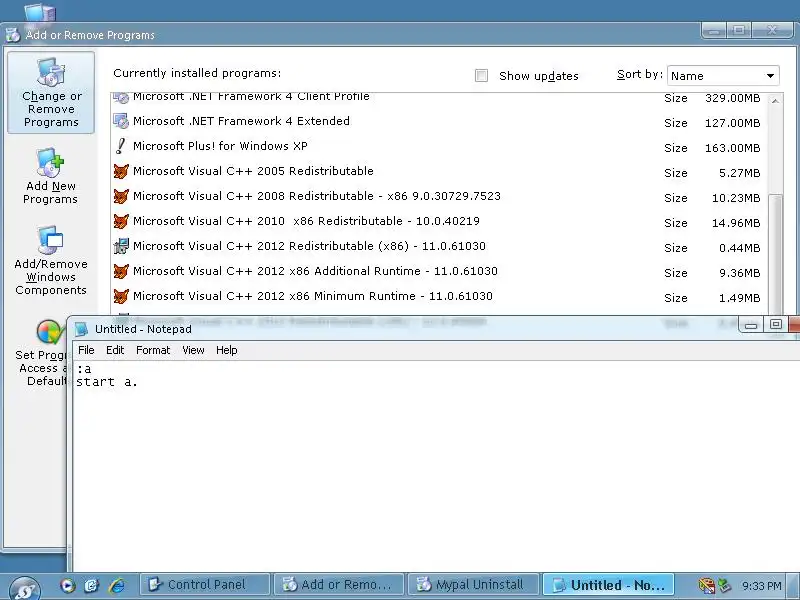This screenshot has width=800, height=600.
Task: Switch to Add or Remove Programs taskbar button
Action: [x=339, y=585]
